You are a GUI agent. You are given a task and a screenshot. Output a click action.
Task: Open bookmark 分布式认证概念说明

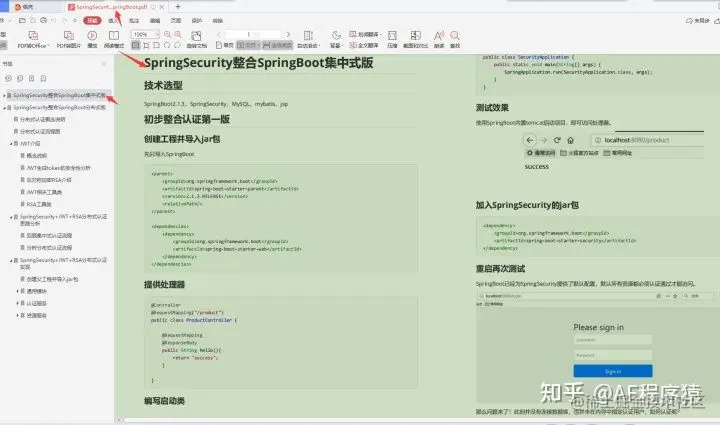point(43,119)
